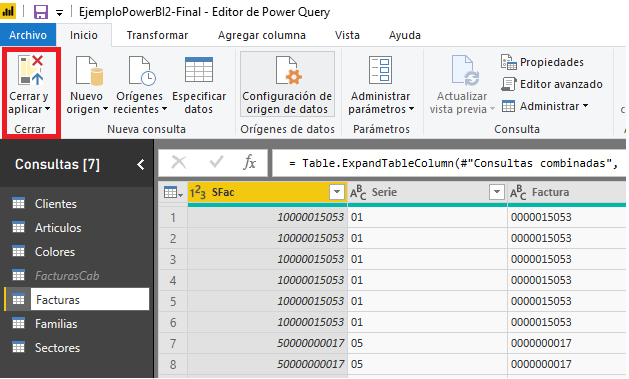Click the Factura column data type icon

pyautogui.click(x=518, y=193)
